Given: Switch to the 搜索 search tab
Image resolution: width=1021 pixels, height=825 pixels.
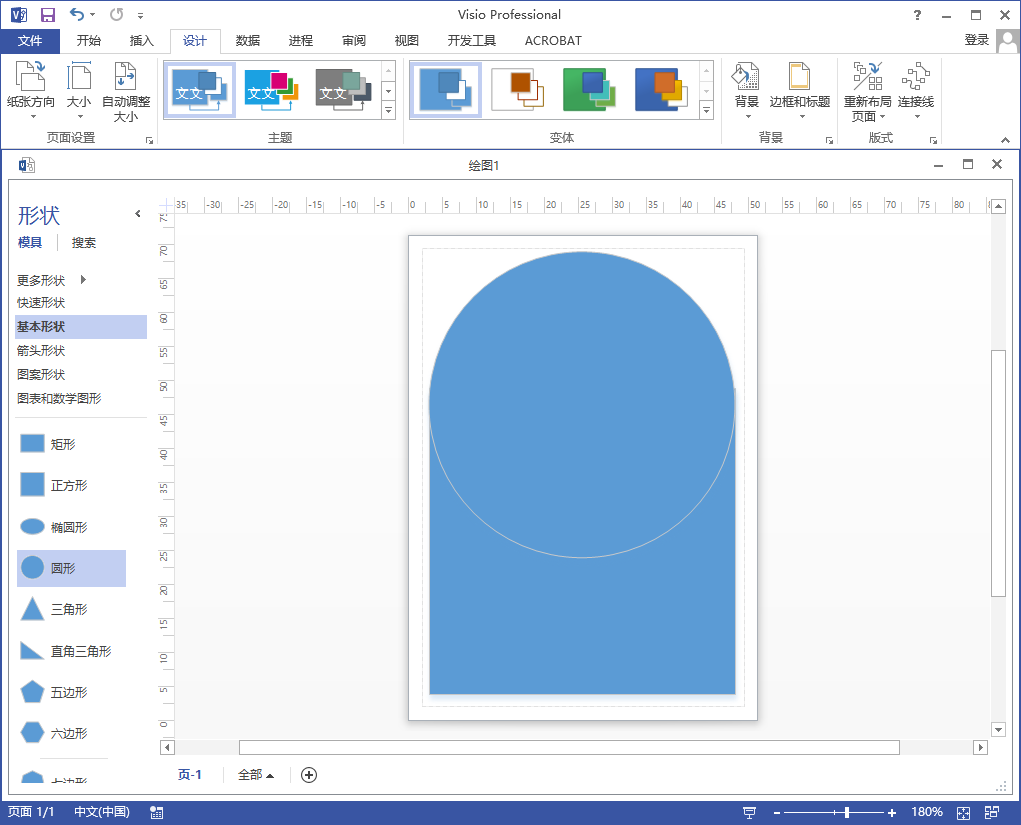Looking at the screenshot, I should click(83, 242).
